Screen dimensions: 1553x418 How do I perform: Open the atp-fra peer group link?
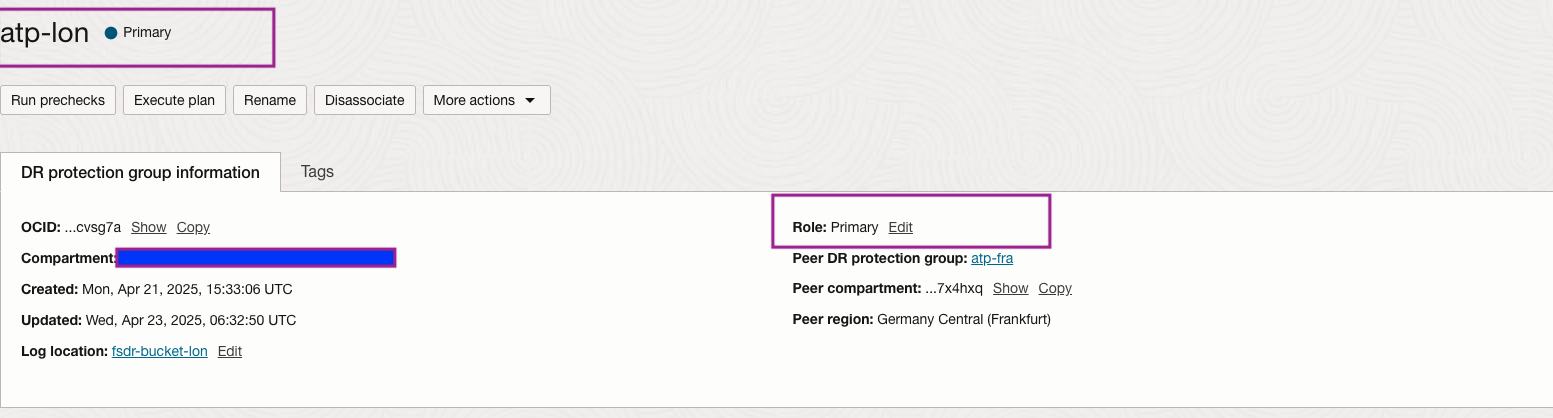click(x=992, y=258)
